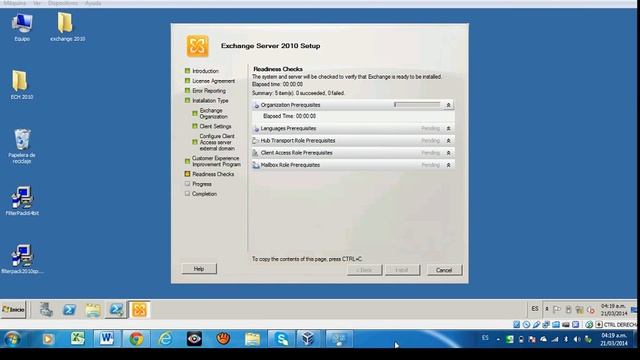Click the Client Access Role row icon

pyautogui.click(x=256, y=153)
